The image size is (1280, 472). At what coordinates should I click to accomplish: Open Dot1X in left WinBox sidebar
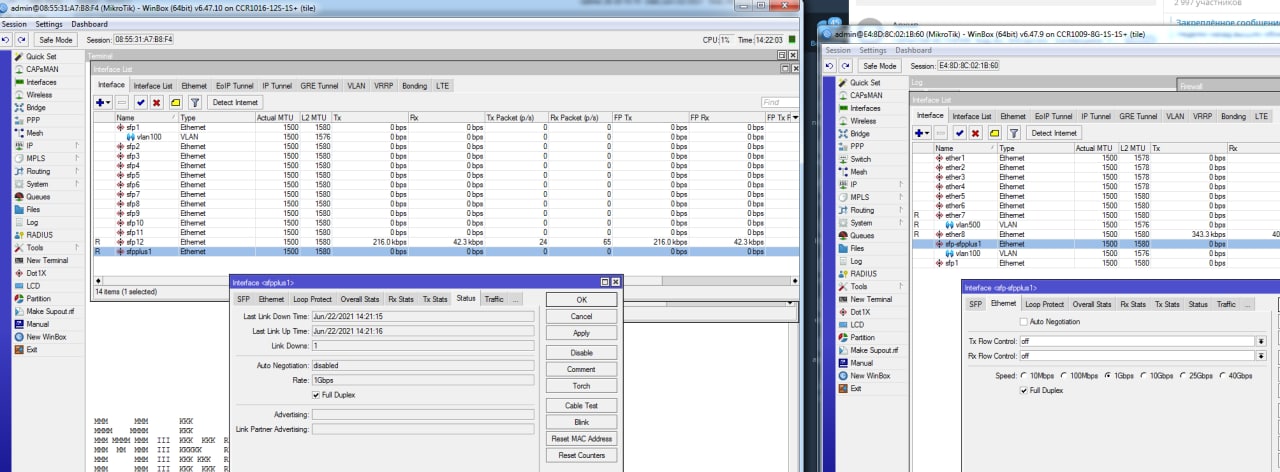point(36,273)
